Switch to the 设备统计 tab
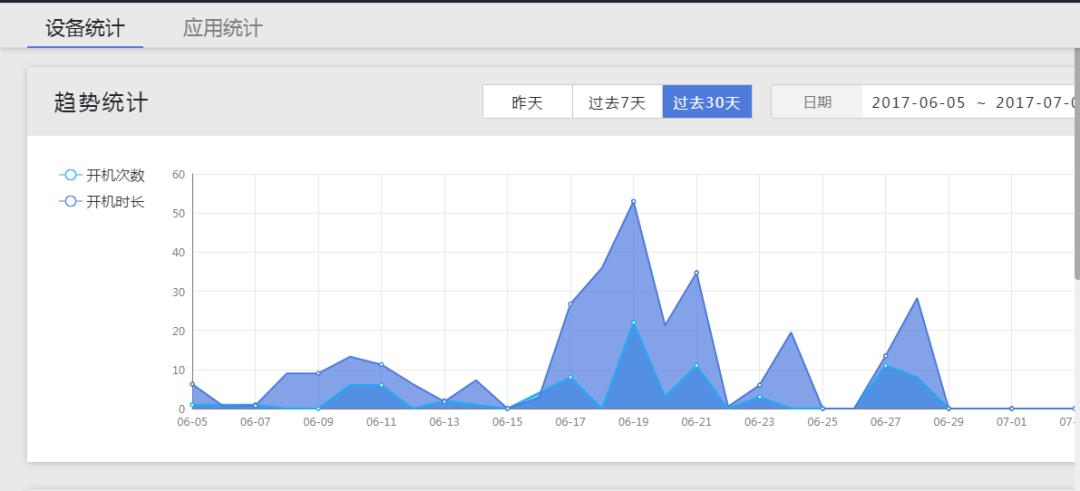 click(x=85, y=28)
